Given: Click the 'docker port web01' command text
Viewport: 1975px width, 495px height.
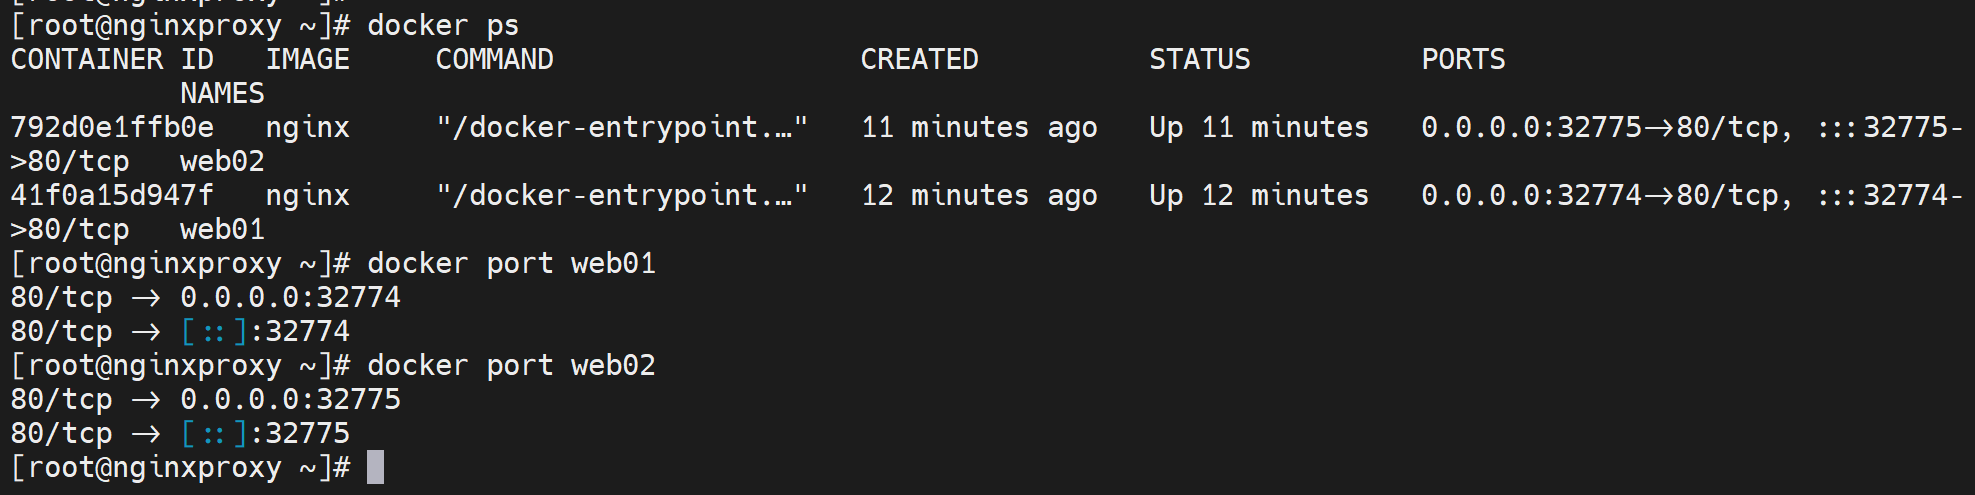Looking at the screenshot, I should pos(511,263).
